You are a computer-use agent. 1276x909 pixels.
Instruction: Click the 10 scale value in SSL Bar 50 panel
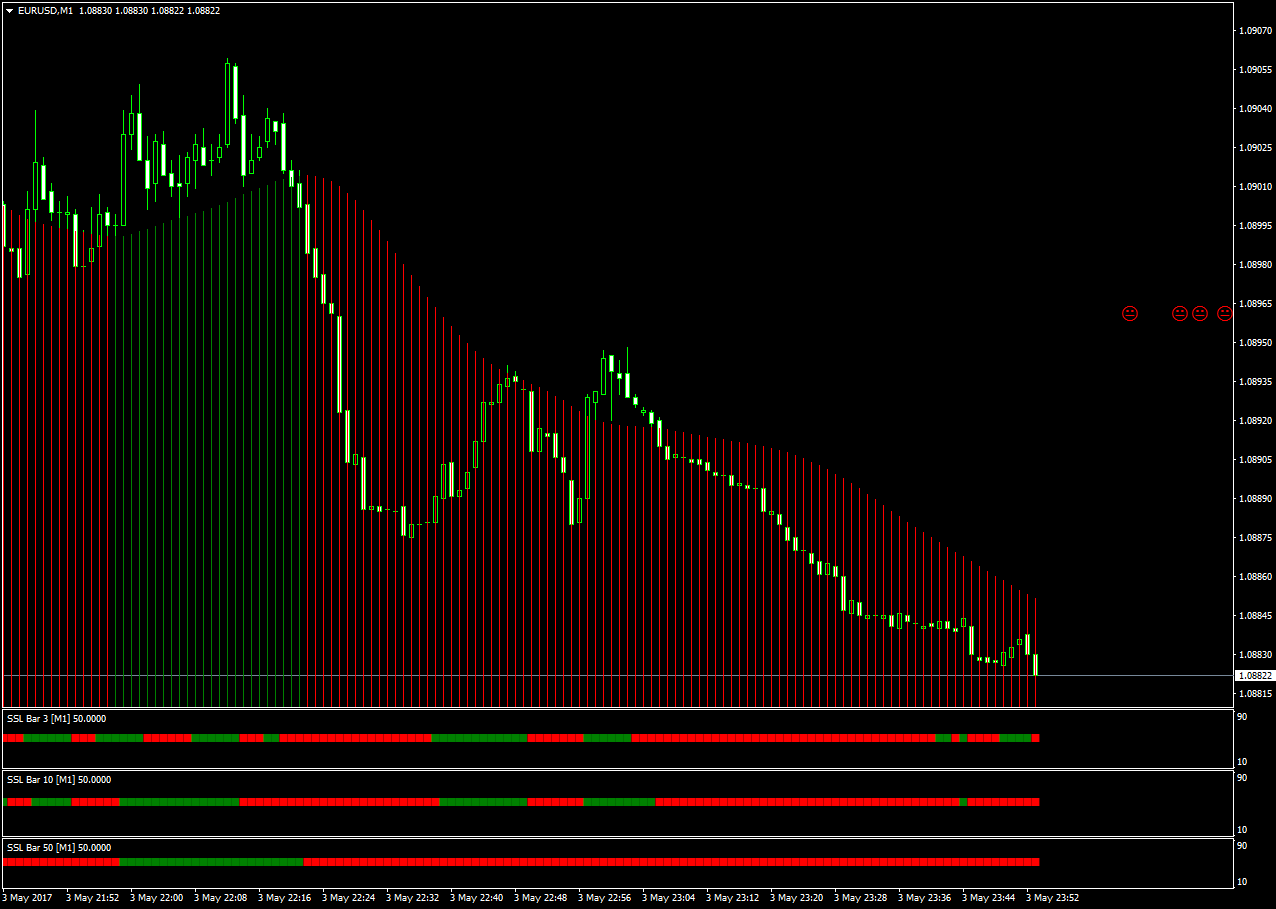(1242, 882)
